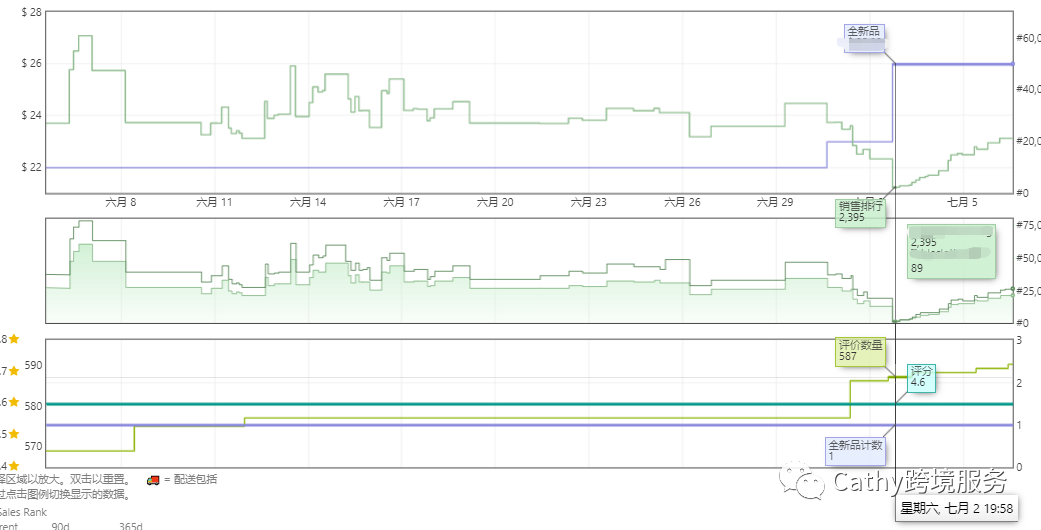
Task: Click the 590 review count axis label
Action: (x=35, y=365)
